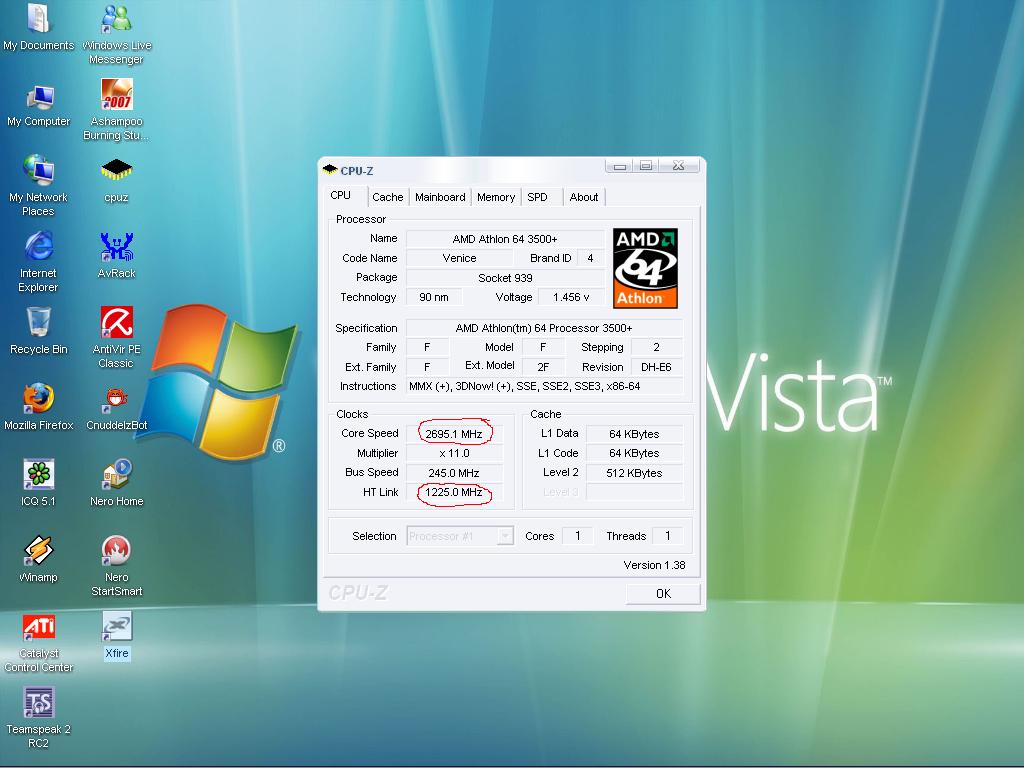Switch to the CPU tab
Viewport: 1024px width, 768px height.
click(x=340, y=195)
